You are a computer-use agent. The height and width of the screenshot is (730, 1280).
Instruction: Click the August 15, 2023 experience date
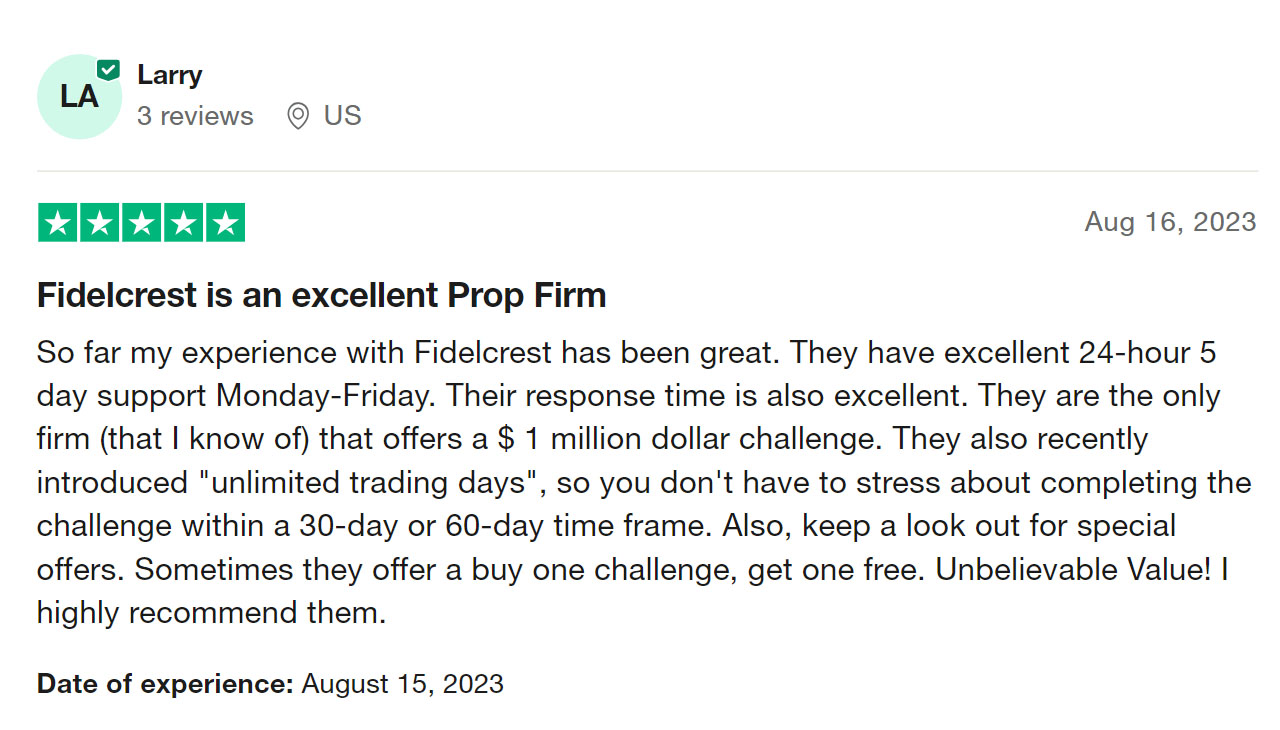click(403, 684)
